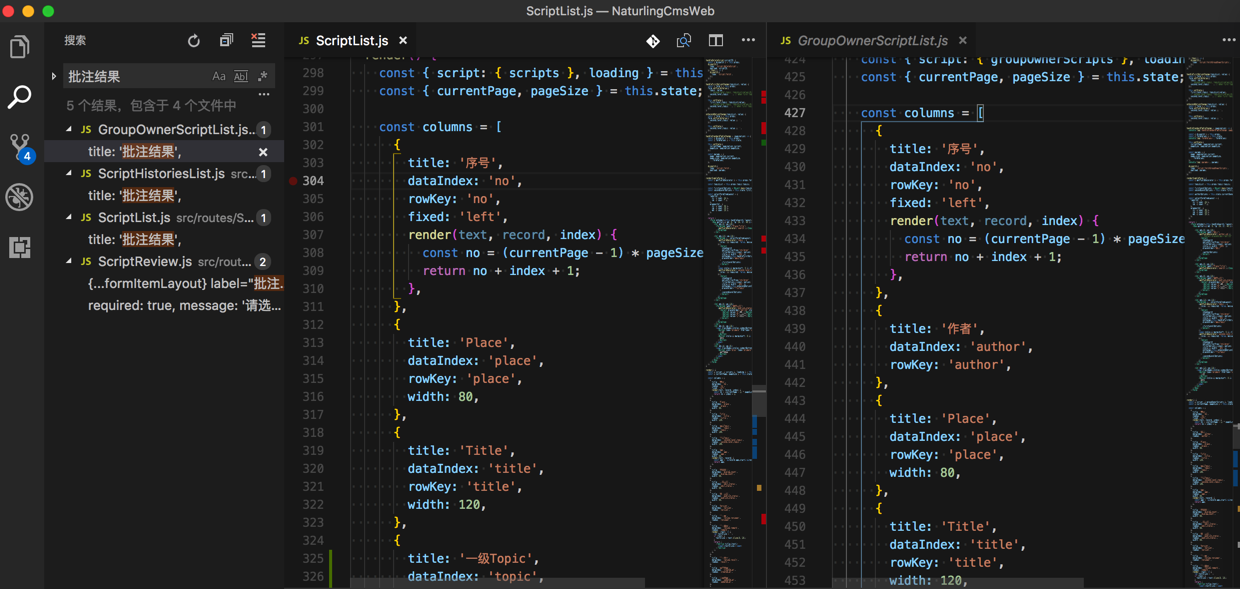Viewport: 1240px width, 589px height.
Task: Toggle the breakpoint on line 304
Action: pyautogui.click(x=293, y=181)
